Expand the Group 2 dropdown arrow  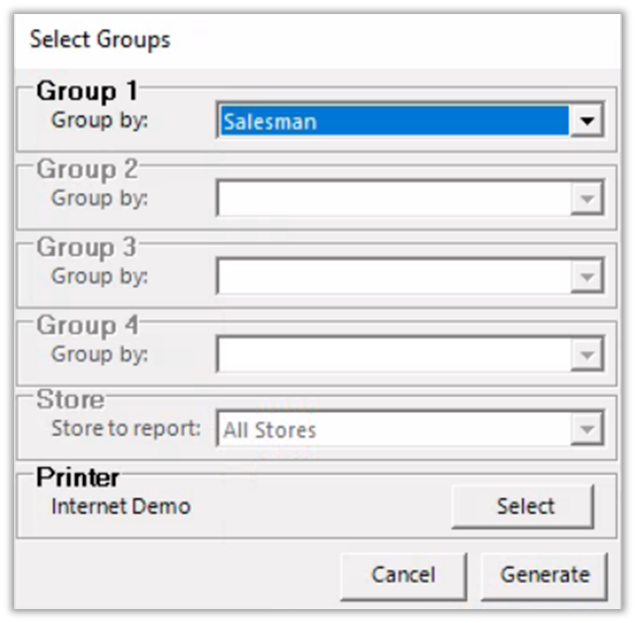click(587, 199)
